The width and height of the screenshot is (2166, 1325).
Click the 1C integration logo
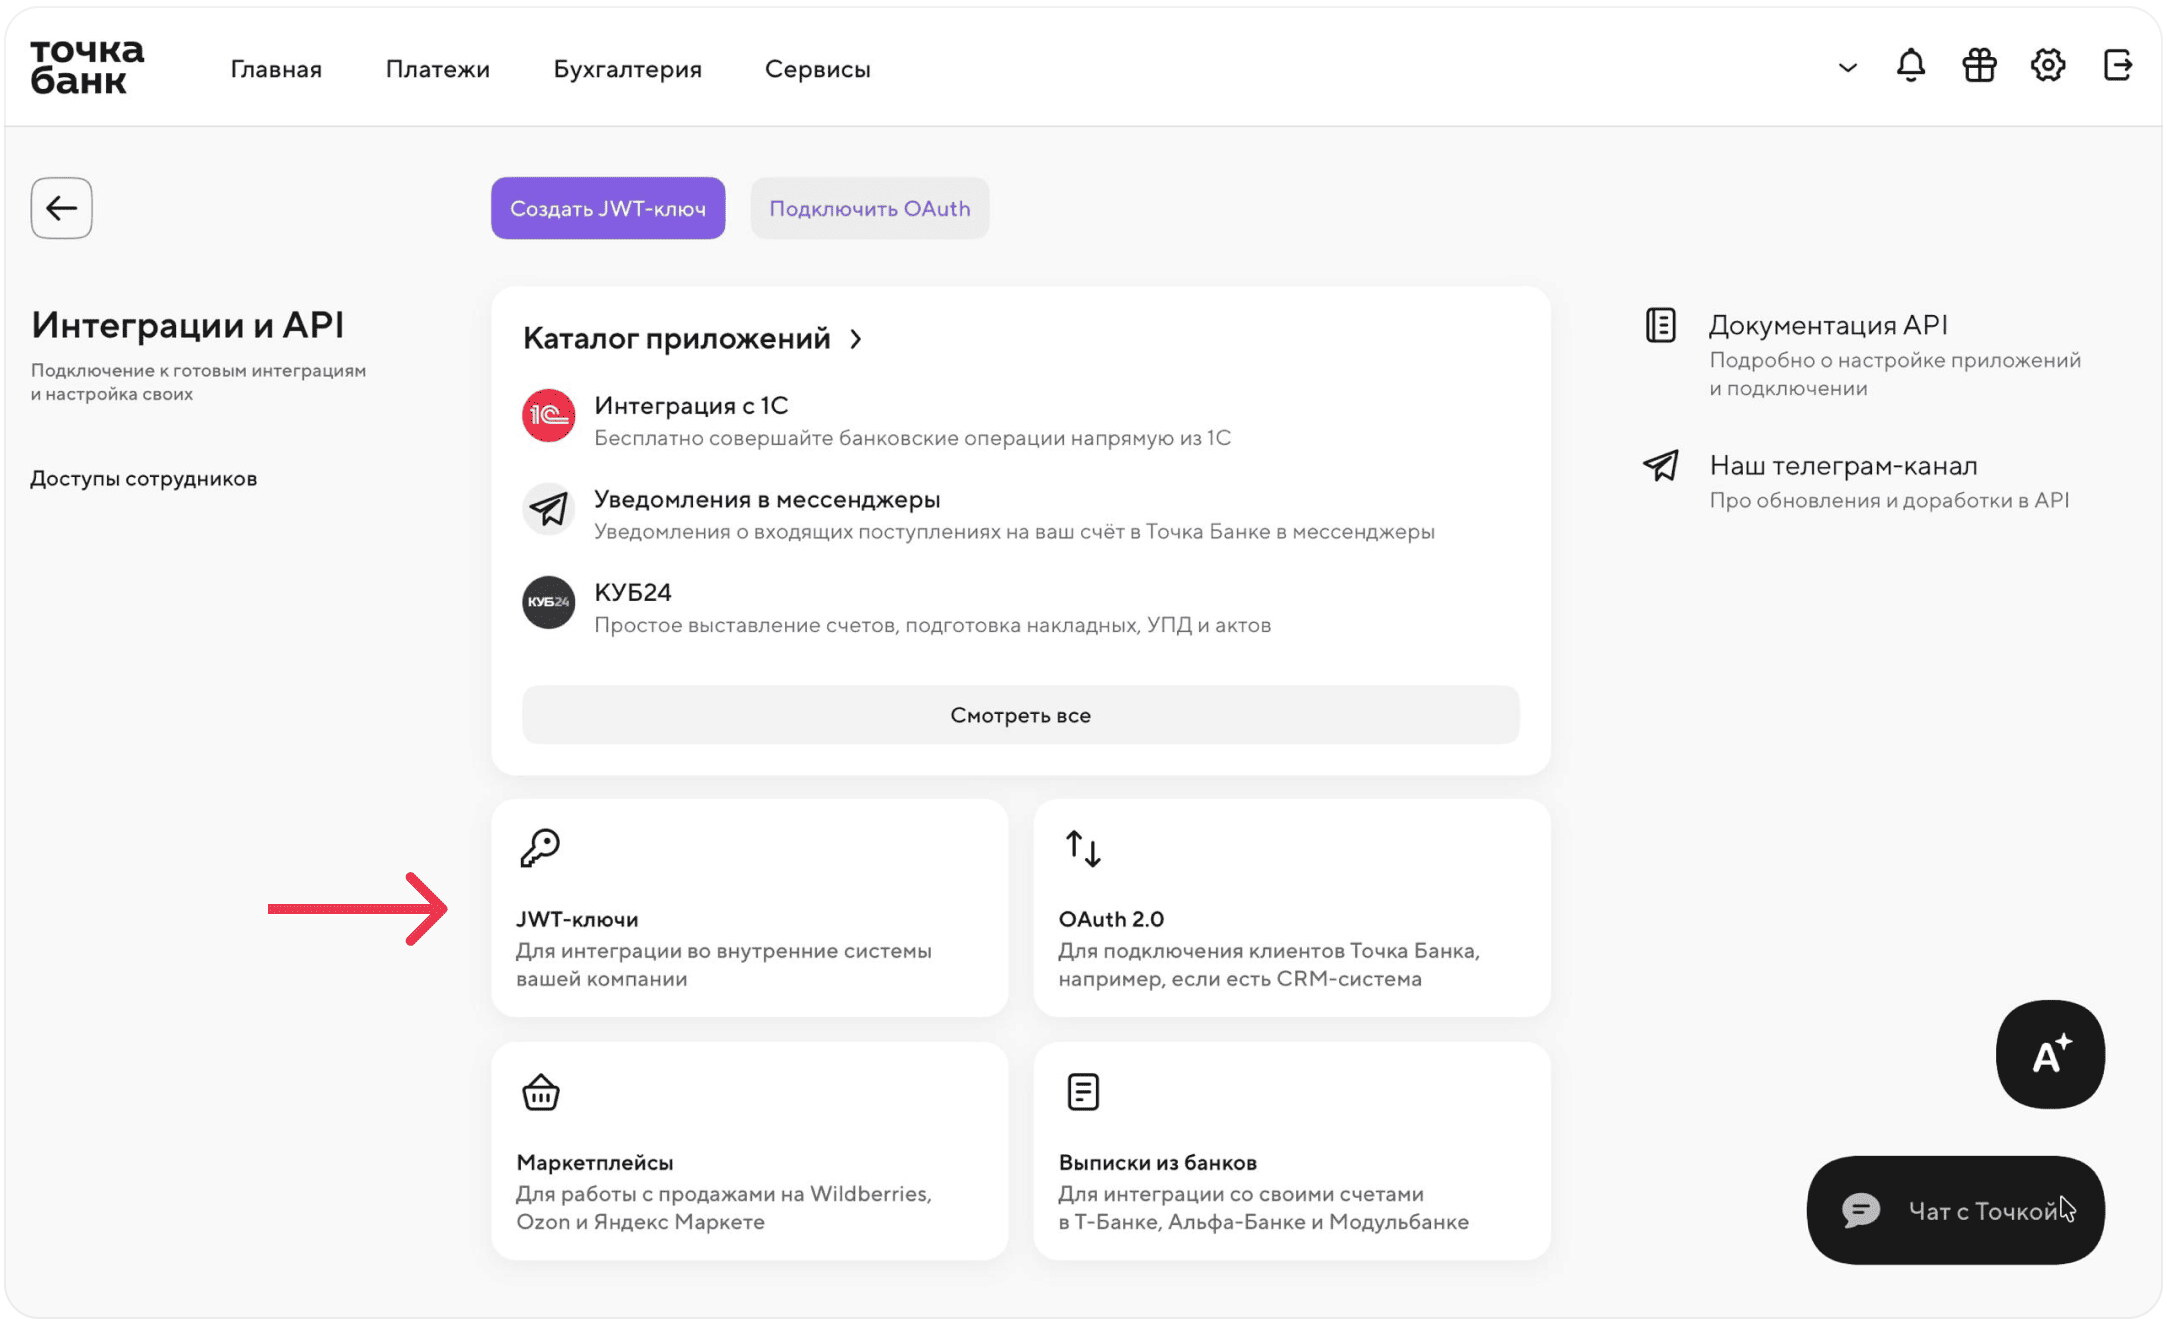[548, 415]
